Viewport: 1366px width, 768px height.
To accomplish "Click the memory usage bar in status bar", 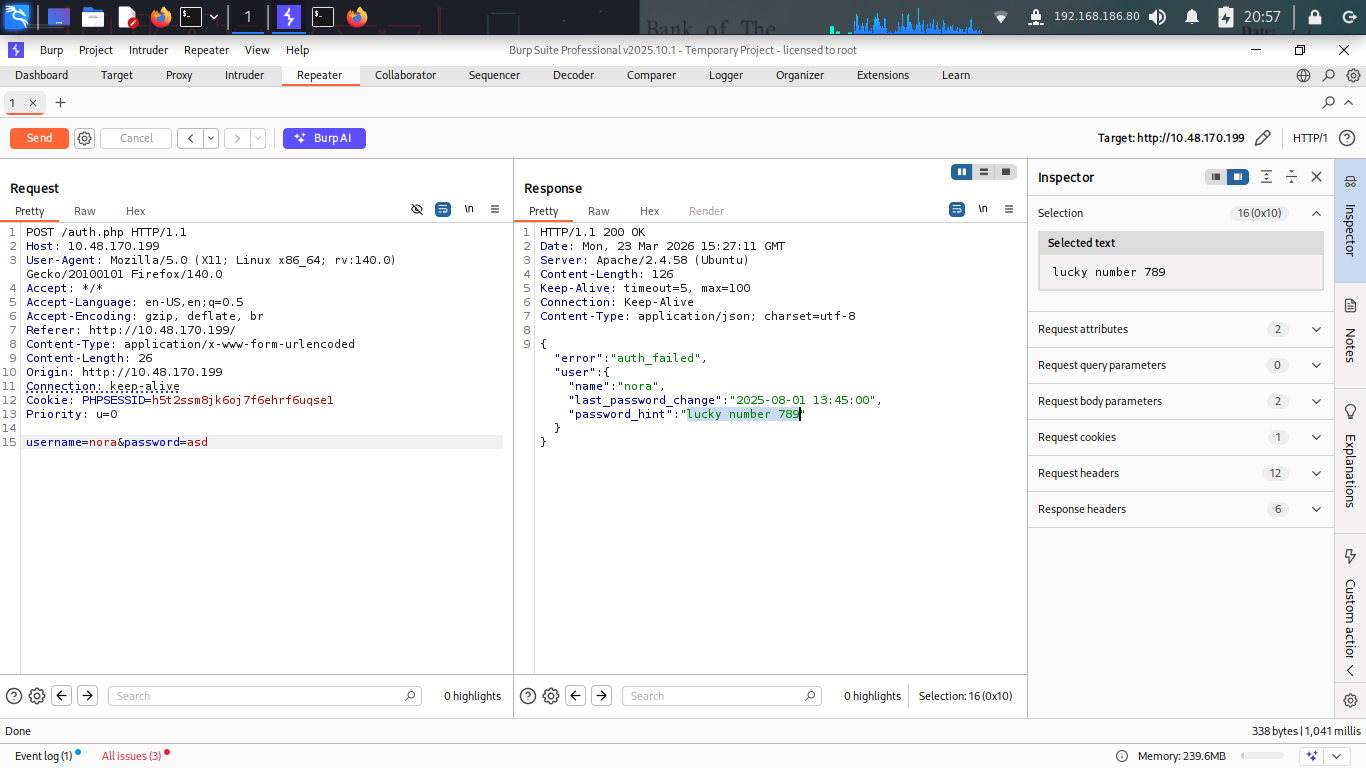I will 1261,756.
